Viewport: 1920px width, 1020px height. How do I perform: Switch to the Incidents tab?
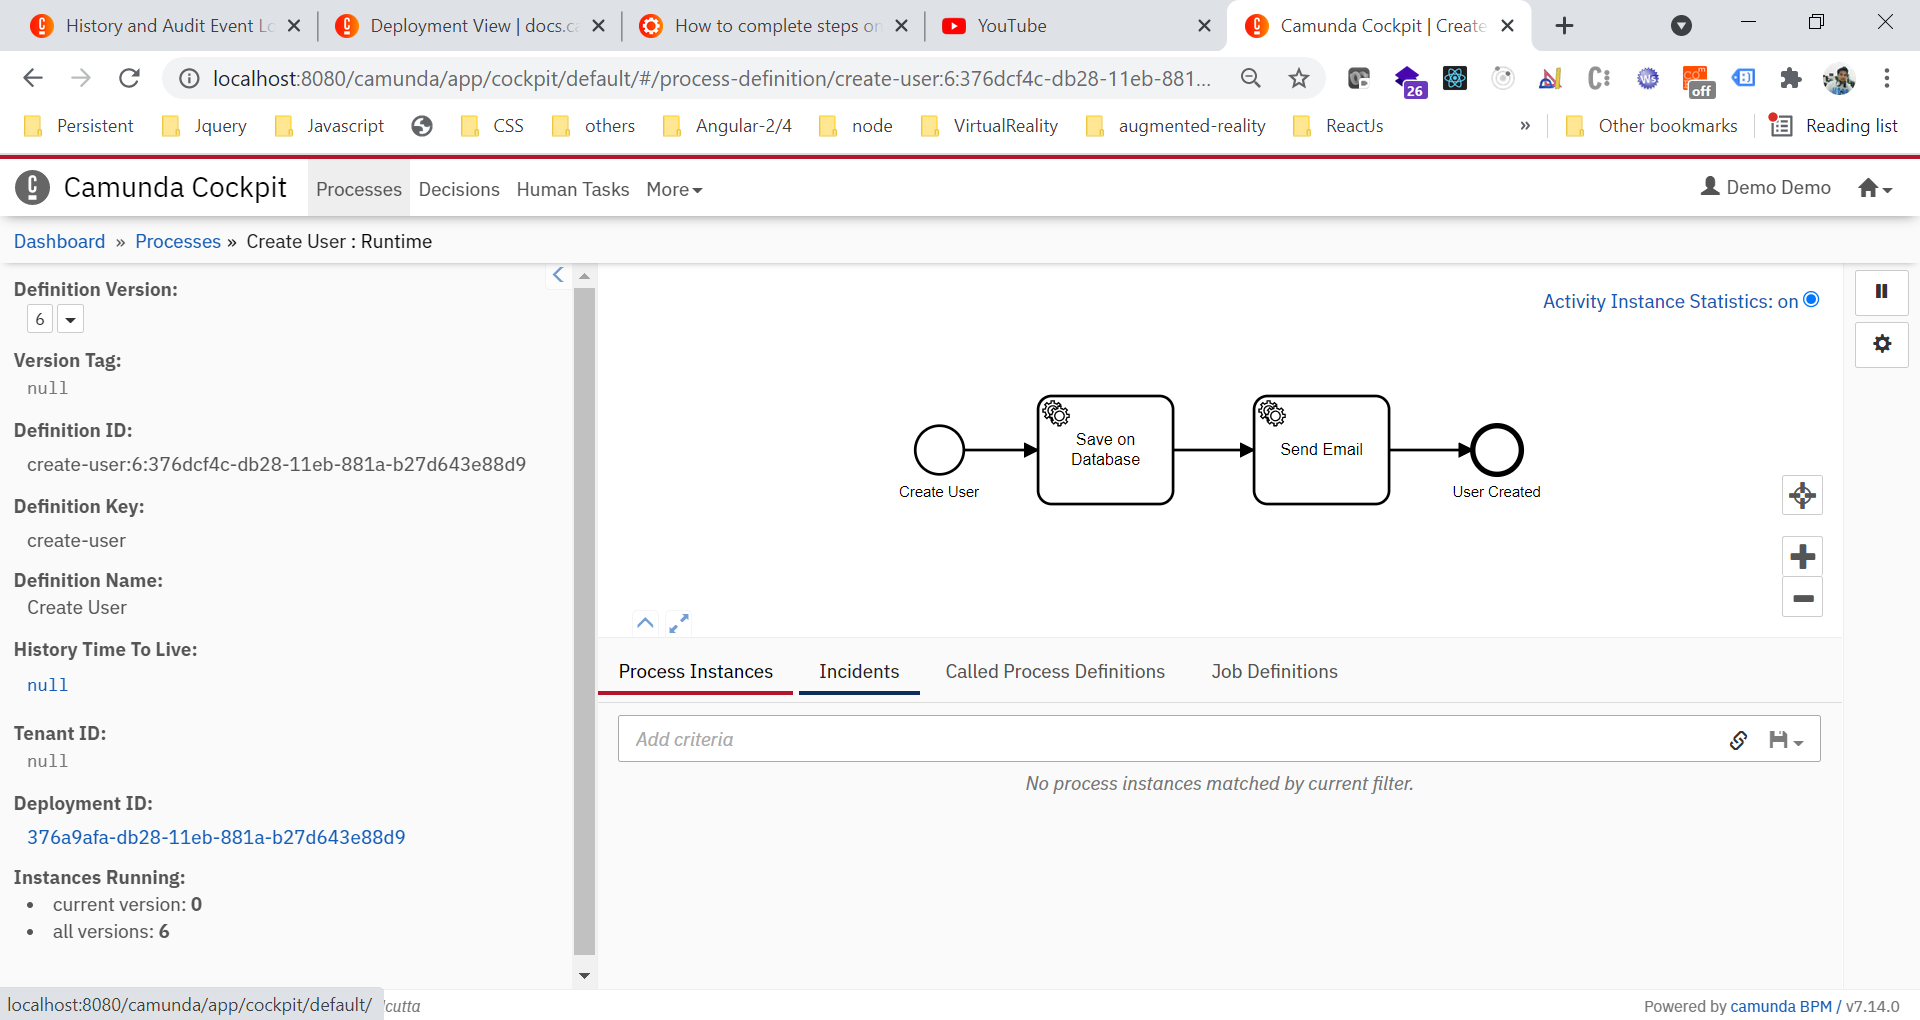click(x=859, y=672)
